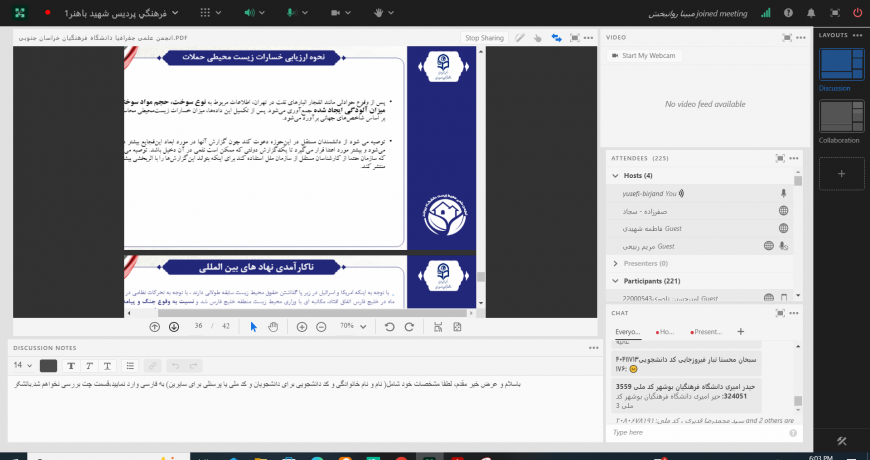
Task: Go to next page with down arrow
Action: (x=174, y=327)
